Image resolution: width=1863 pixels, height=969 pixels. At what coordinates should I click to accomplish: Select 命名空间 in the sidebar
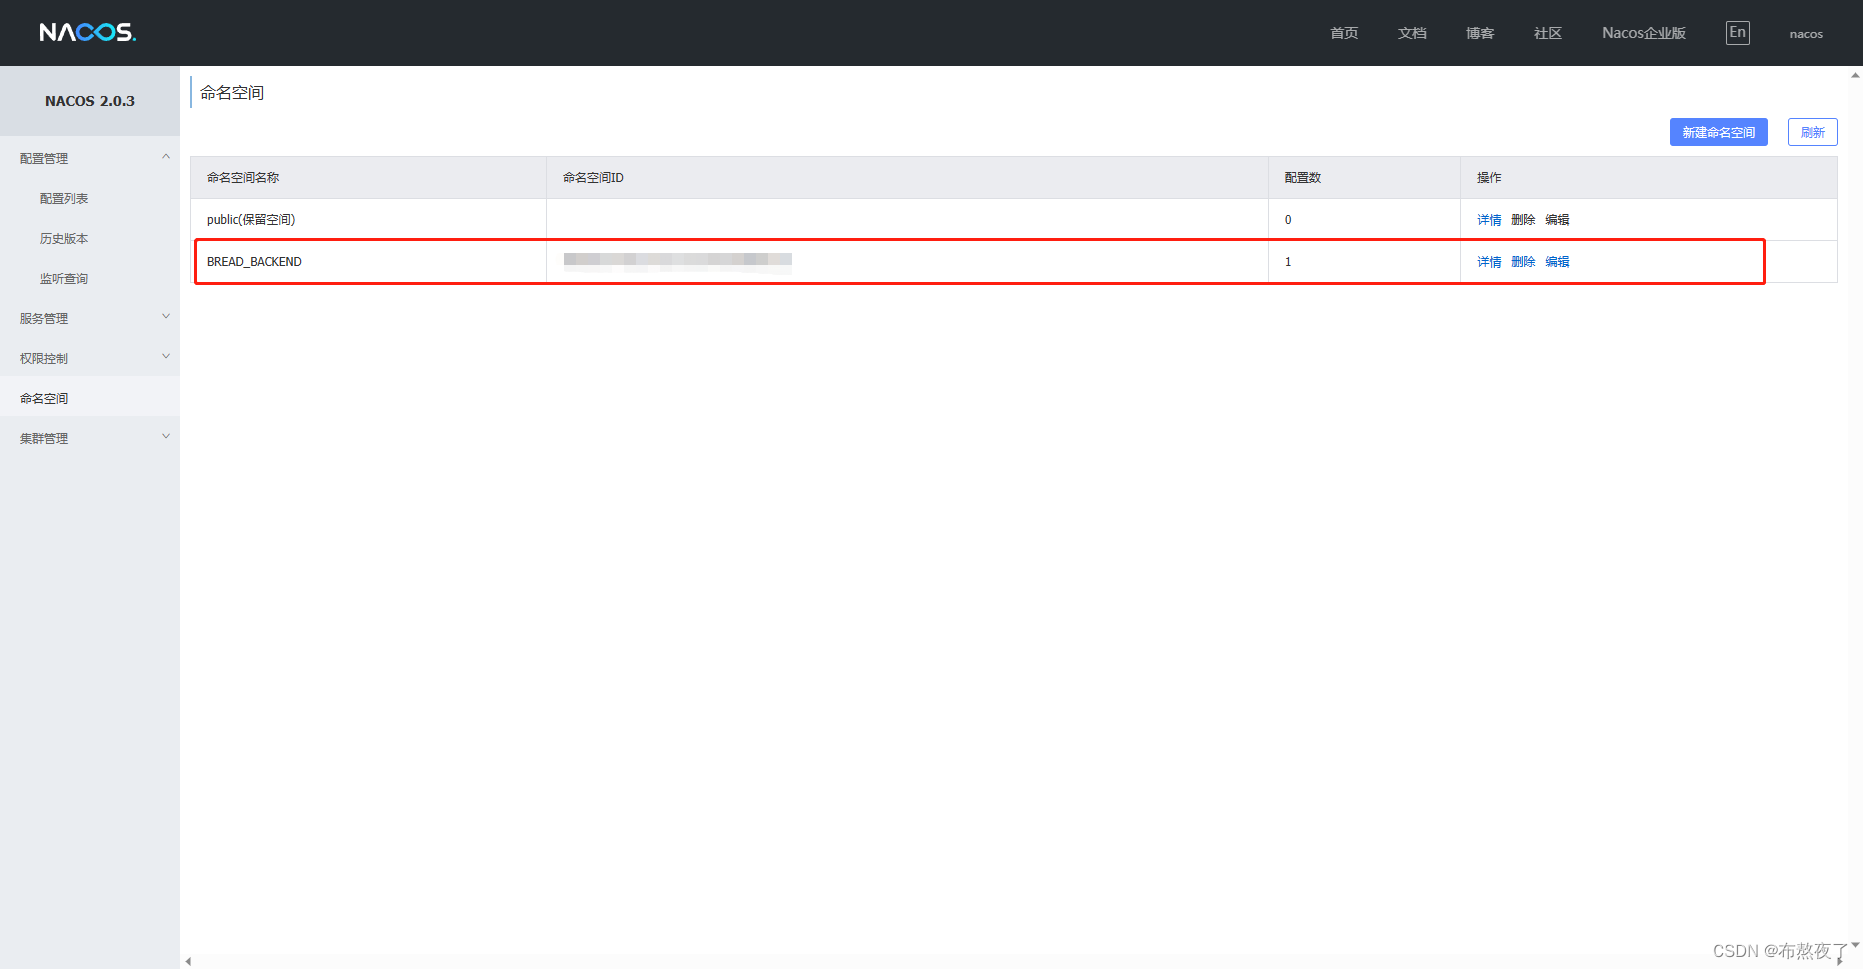pyautogui.click(x=45, y=398)
